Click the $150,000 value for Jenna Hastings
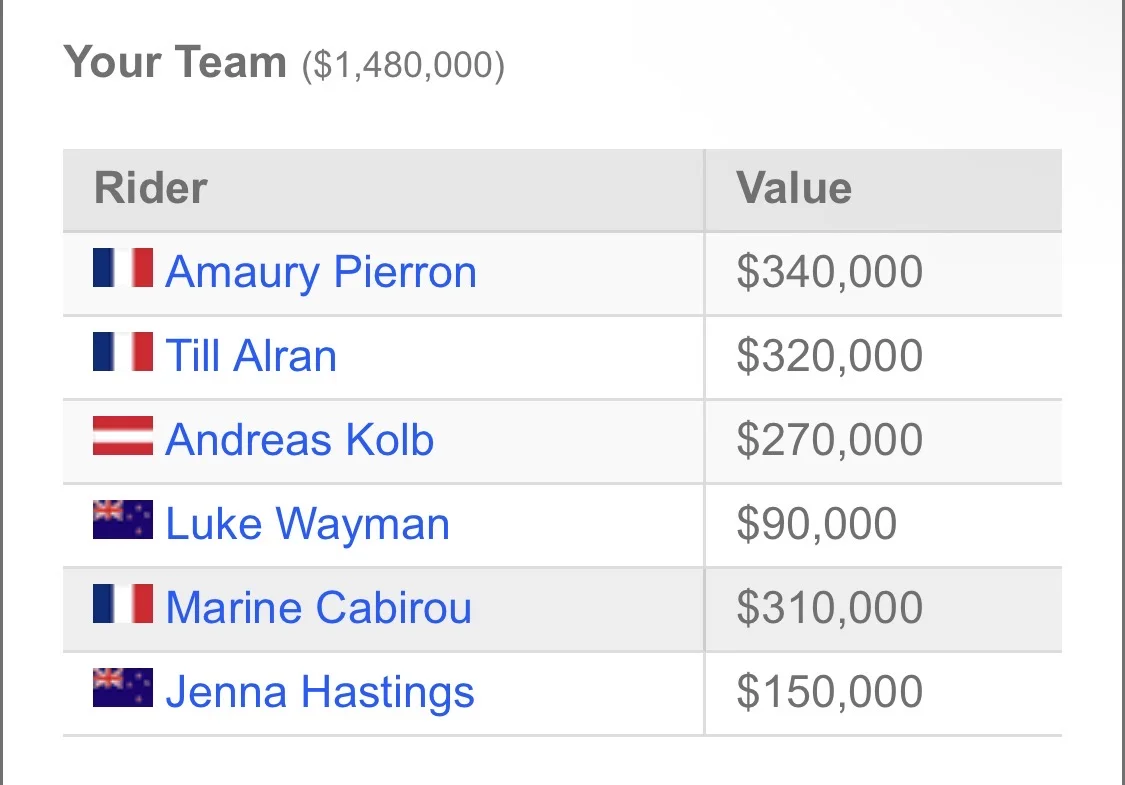 (x=829, y=692)
